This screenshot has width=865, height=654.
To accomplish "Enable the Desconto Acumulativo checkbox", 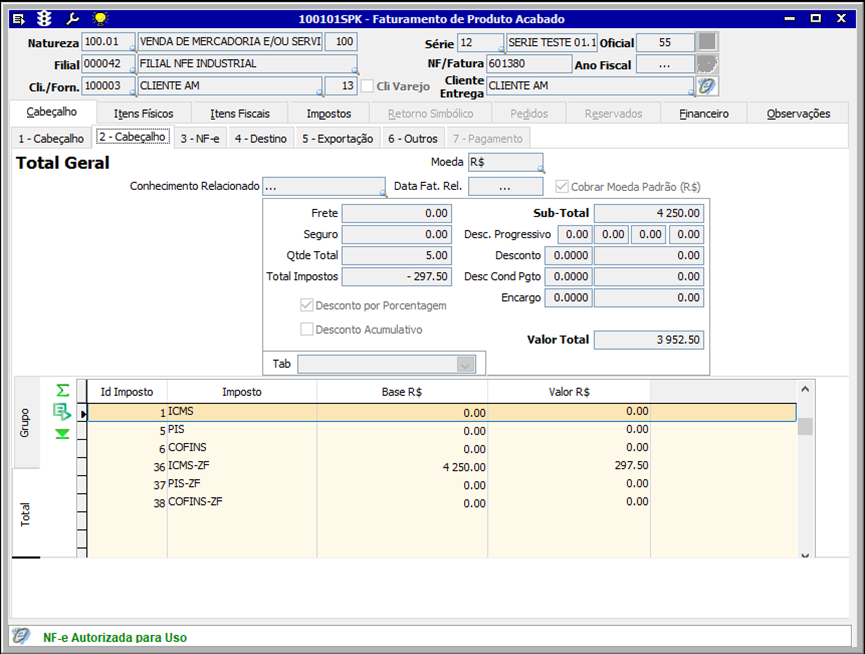I will tap(308, 329).
